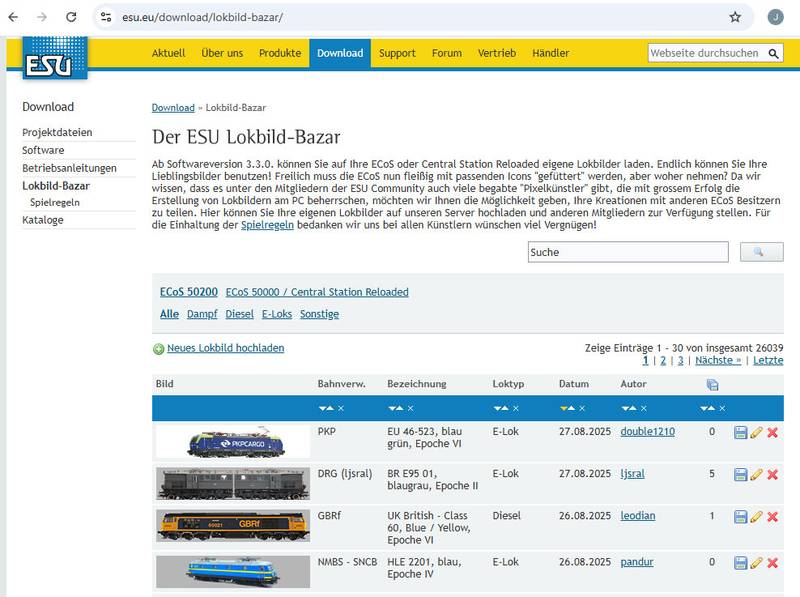
Task: Click the Webseite durchsuchen search field
Action: click(x=708, y=53)
